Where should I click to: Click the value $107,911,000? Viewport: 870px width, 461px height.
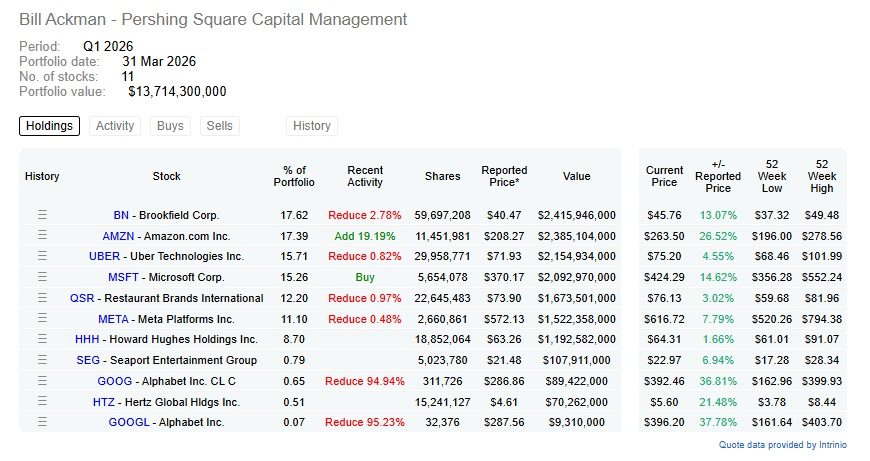coord(576,361)
